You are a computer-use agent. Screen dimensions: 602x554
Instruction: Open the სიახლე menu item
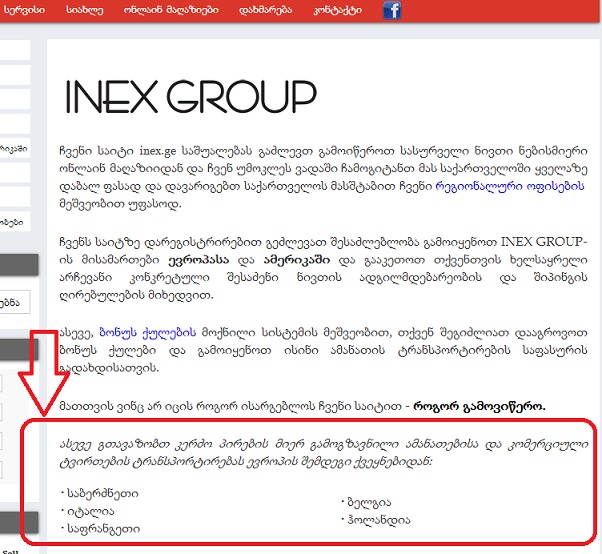click(x=84, y=10)
